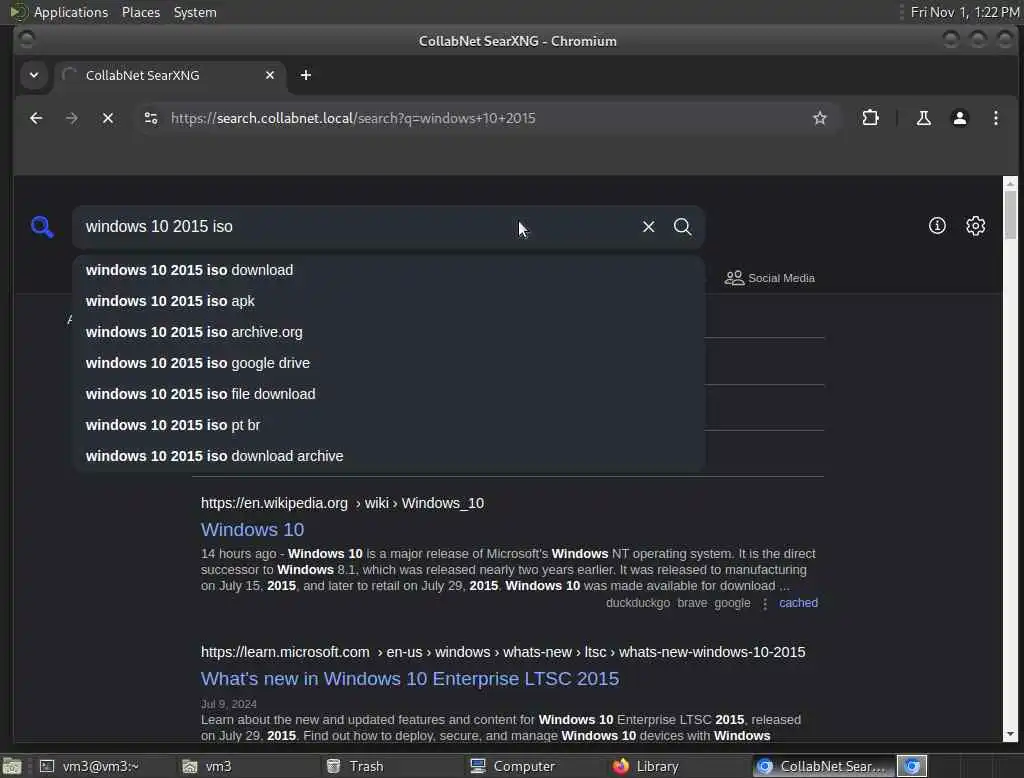Viewport: 1024px width, 778px height.
Task: Click the scrollbar up arrow
Action: tap(1010, 184)
